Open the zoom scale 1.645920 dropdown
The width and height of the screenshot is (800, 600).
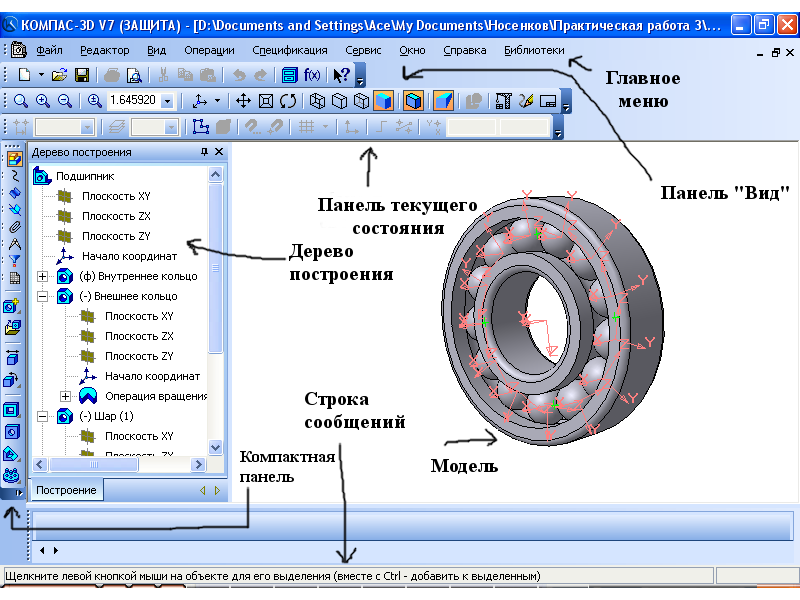tap(167, 101)
